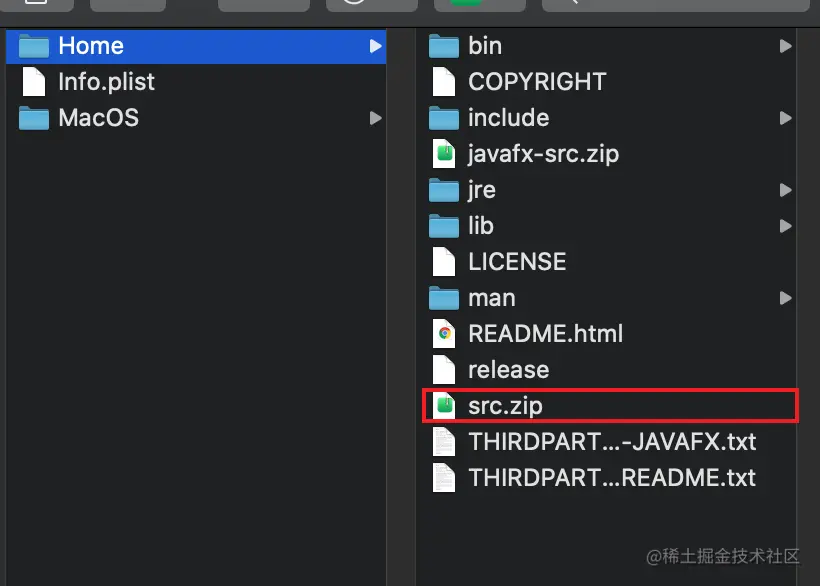
Task: Select the "COPYRIGHT" file name
Action: click(x=538, y=82)
